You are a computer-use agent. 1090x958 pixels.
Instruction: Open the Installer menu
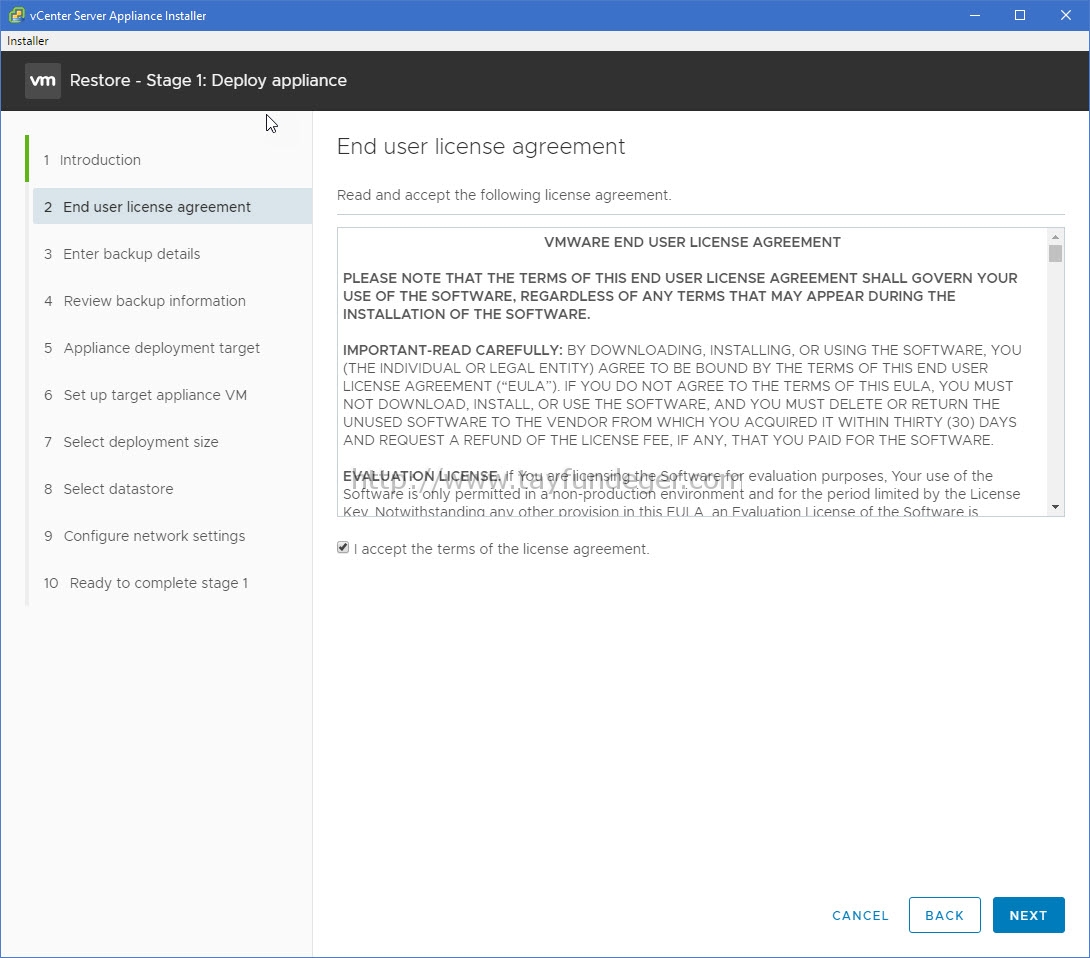[28, 41]
